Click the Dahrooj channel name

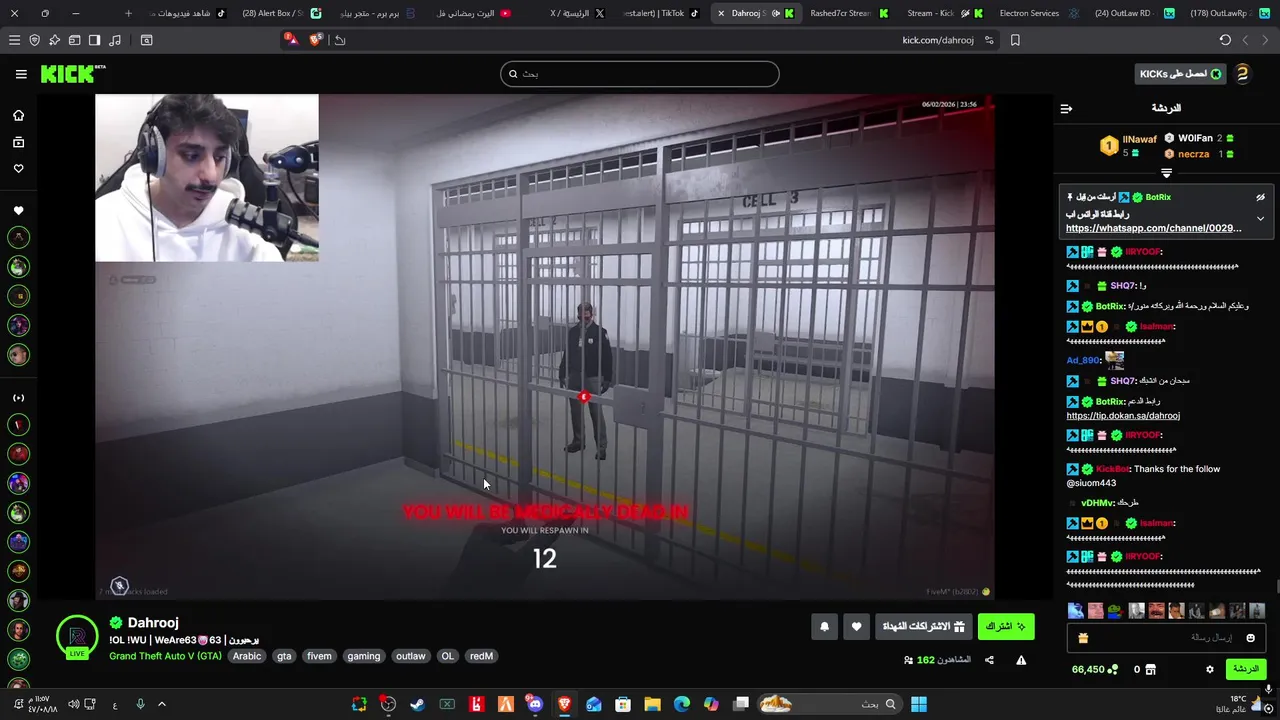pos(153,623)
